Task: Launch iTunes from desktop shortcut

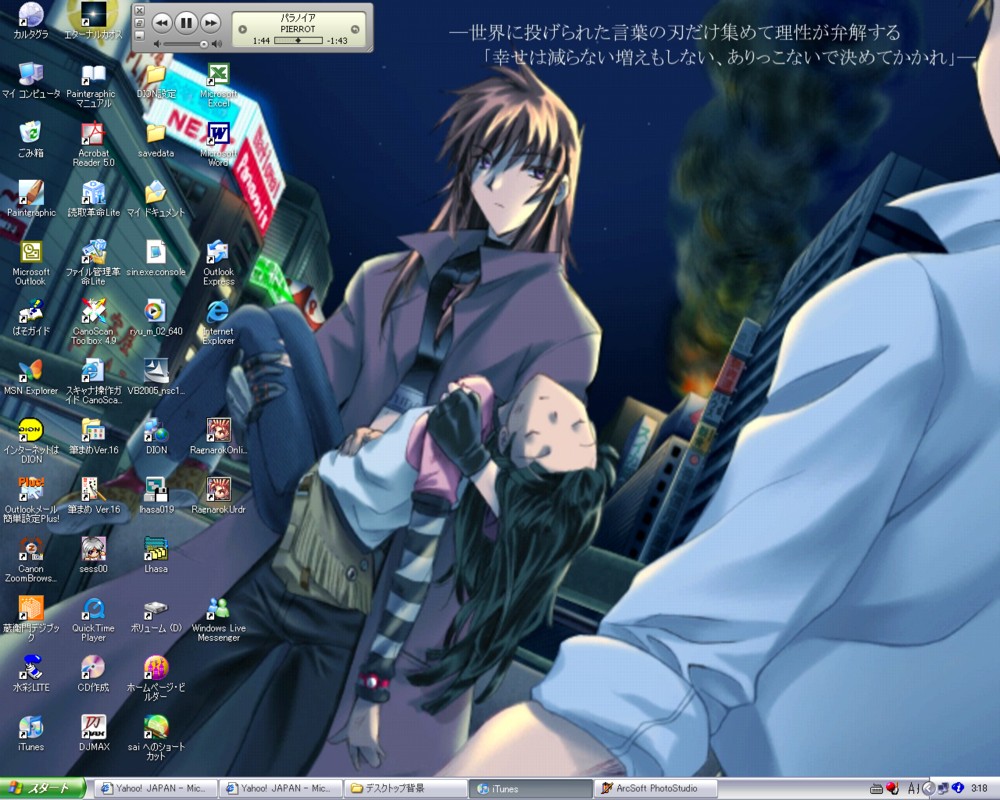Action: pos(31,733)
